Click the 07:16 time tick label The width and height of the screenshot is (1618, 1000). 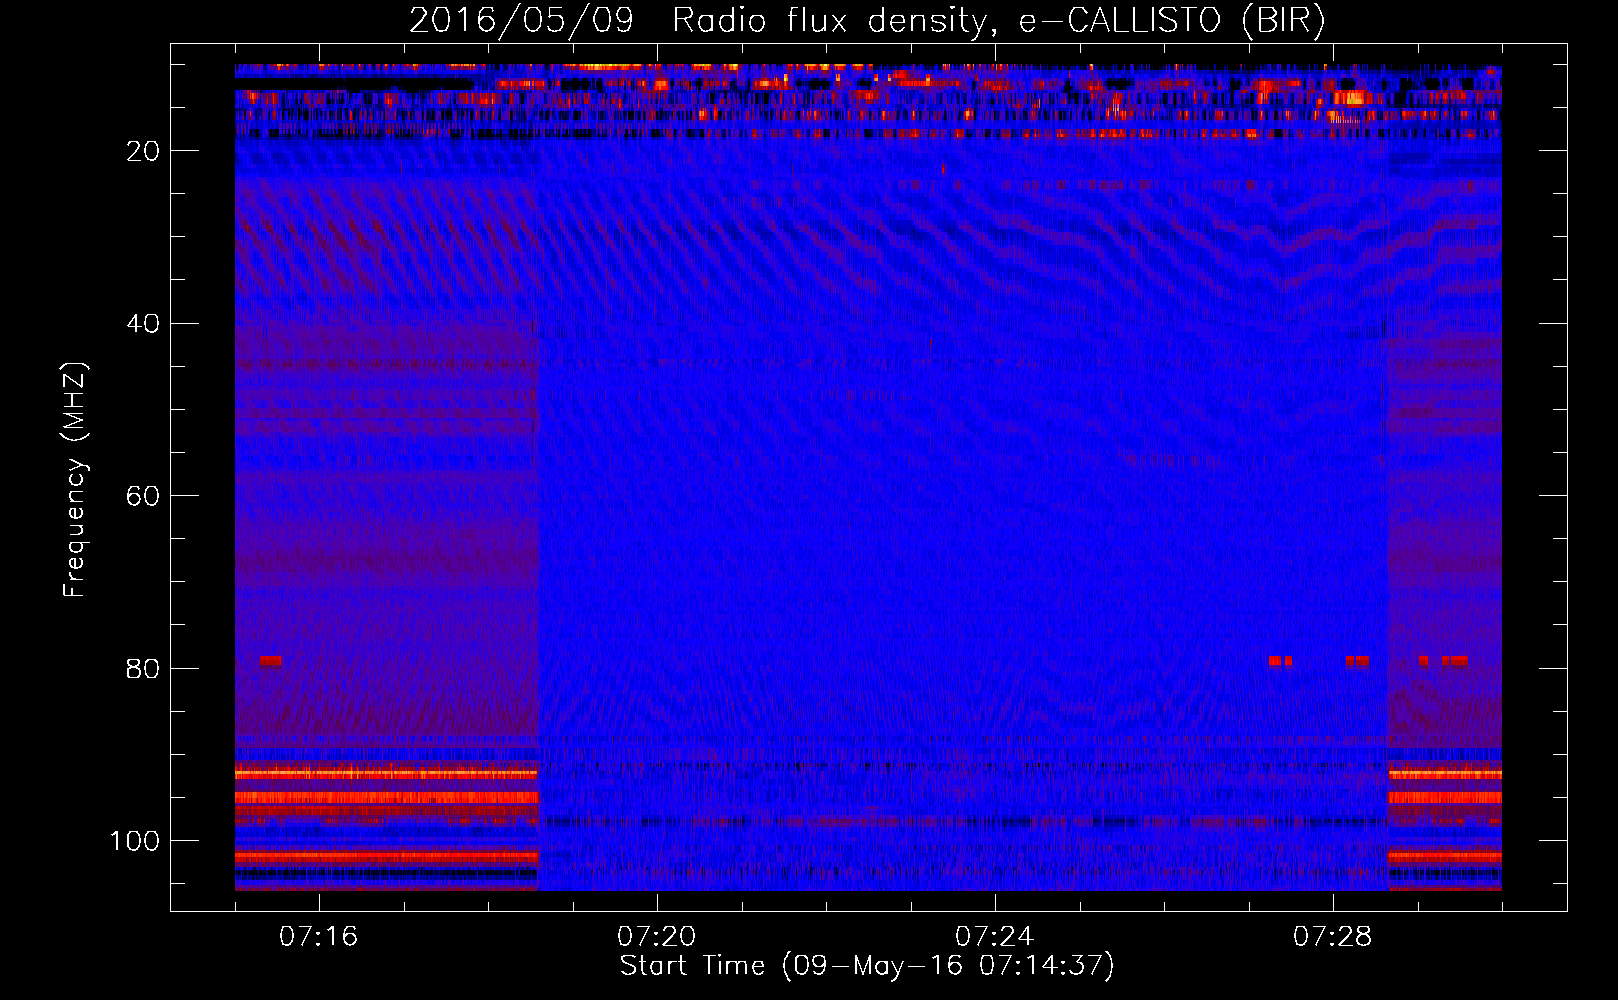coord(318,937)
